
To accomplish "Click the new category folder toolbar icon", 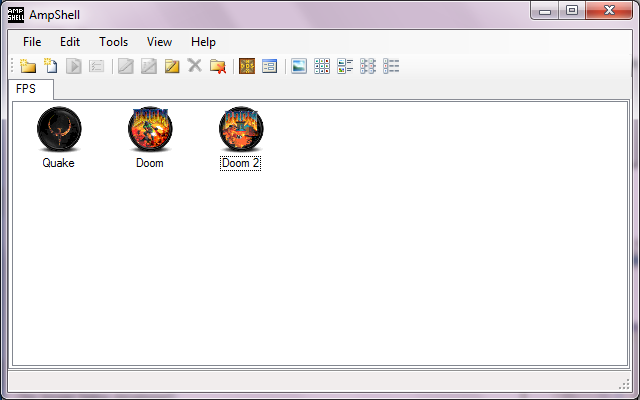I will point(28,66).
